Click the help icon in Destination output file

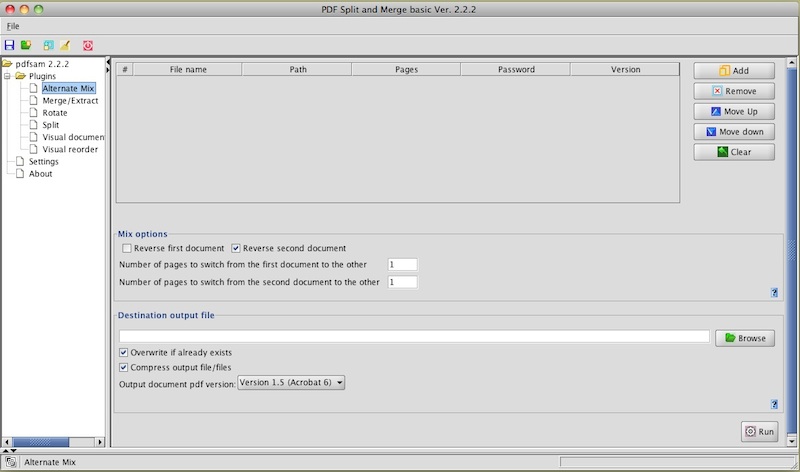[774, 404]
